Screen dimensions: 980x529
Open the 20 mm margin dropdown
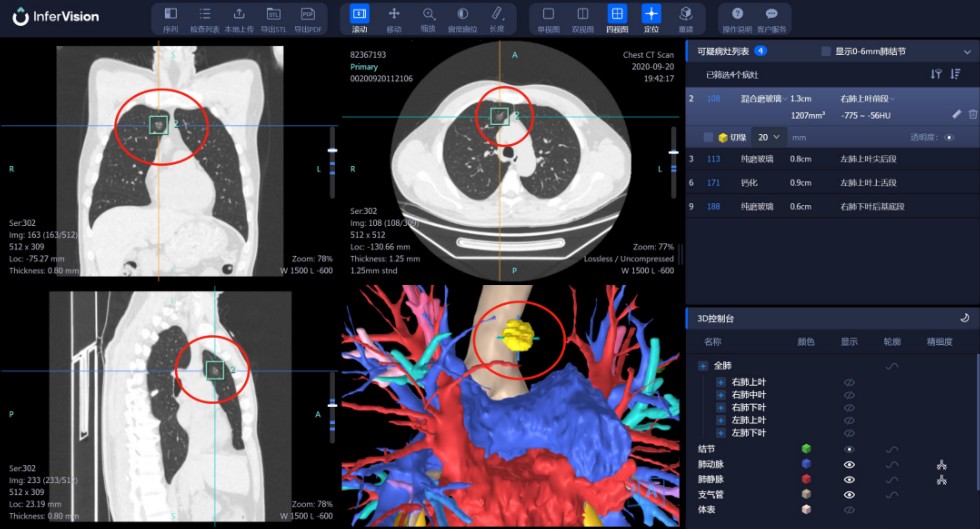pyautogui.click(x=769, y=137)
